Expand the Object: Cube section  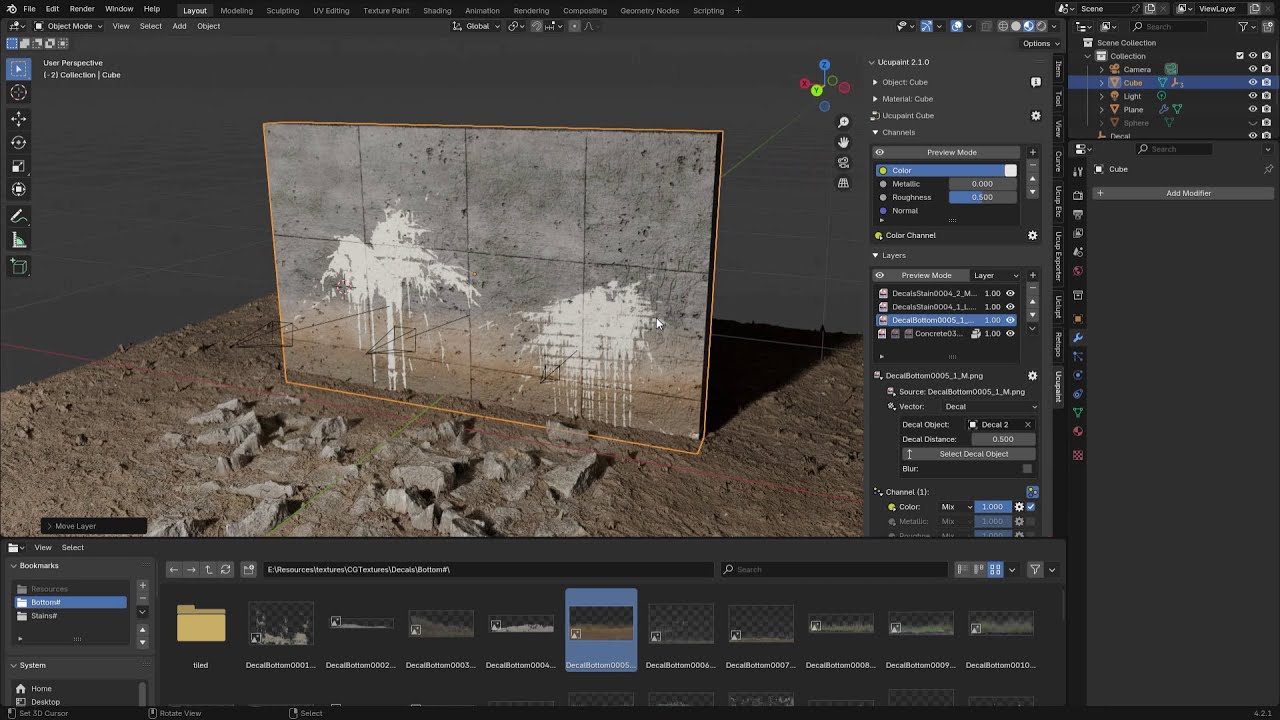tap(875, 82)
